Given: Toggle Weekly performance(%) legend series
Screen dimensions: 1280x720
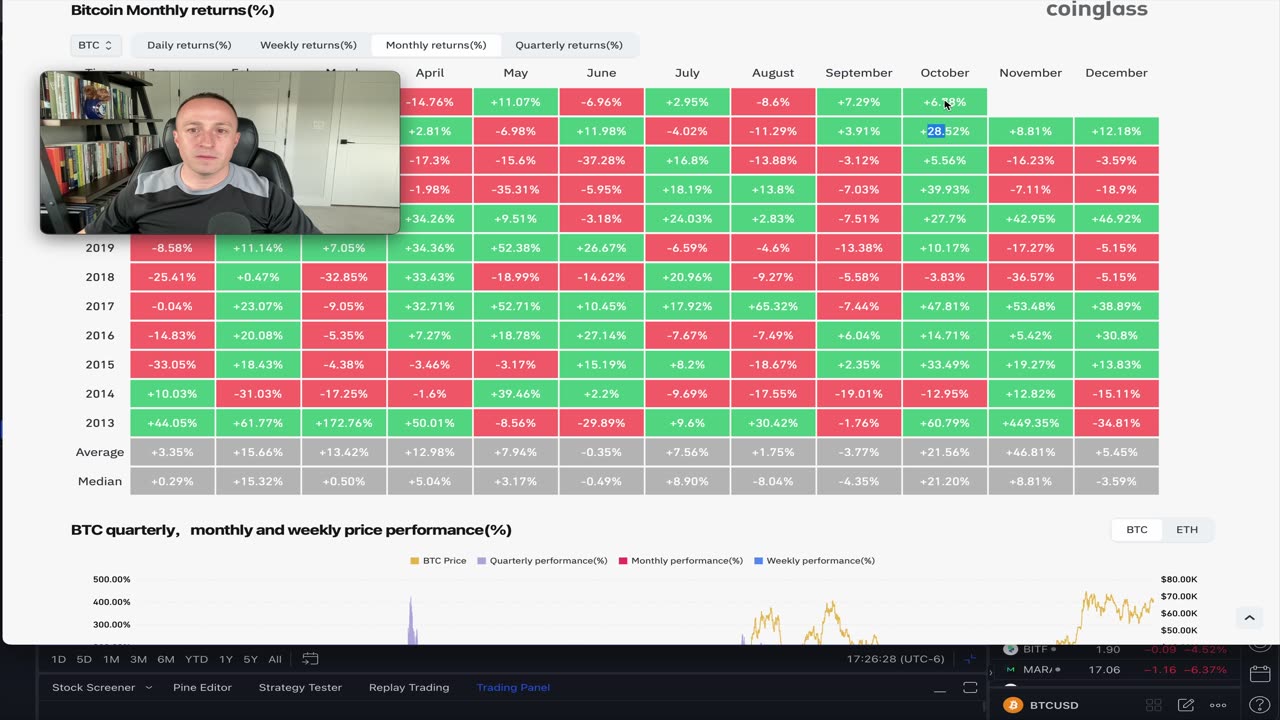Looking at the screenshot, I should 814,561.
